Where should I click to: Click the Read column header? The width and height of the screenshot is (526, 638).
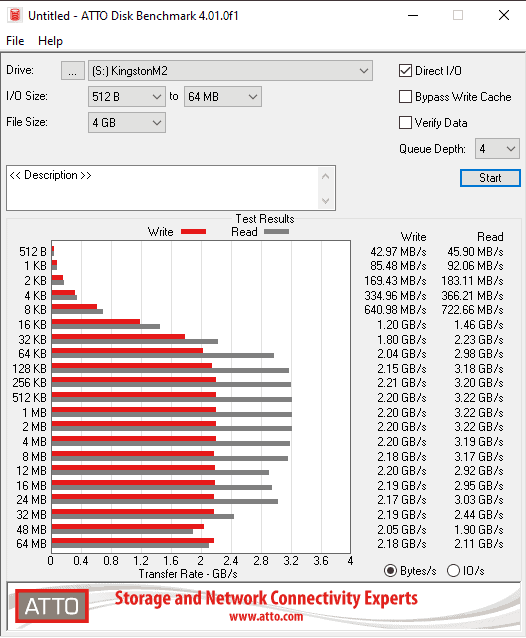tap(490, 237)
